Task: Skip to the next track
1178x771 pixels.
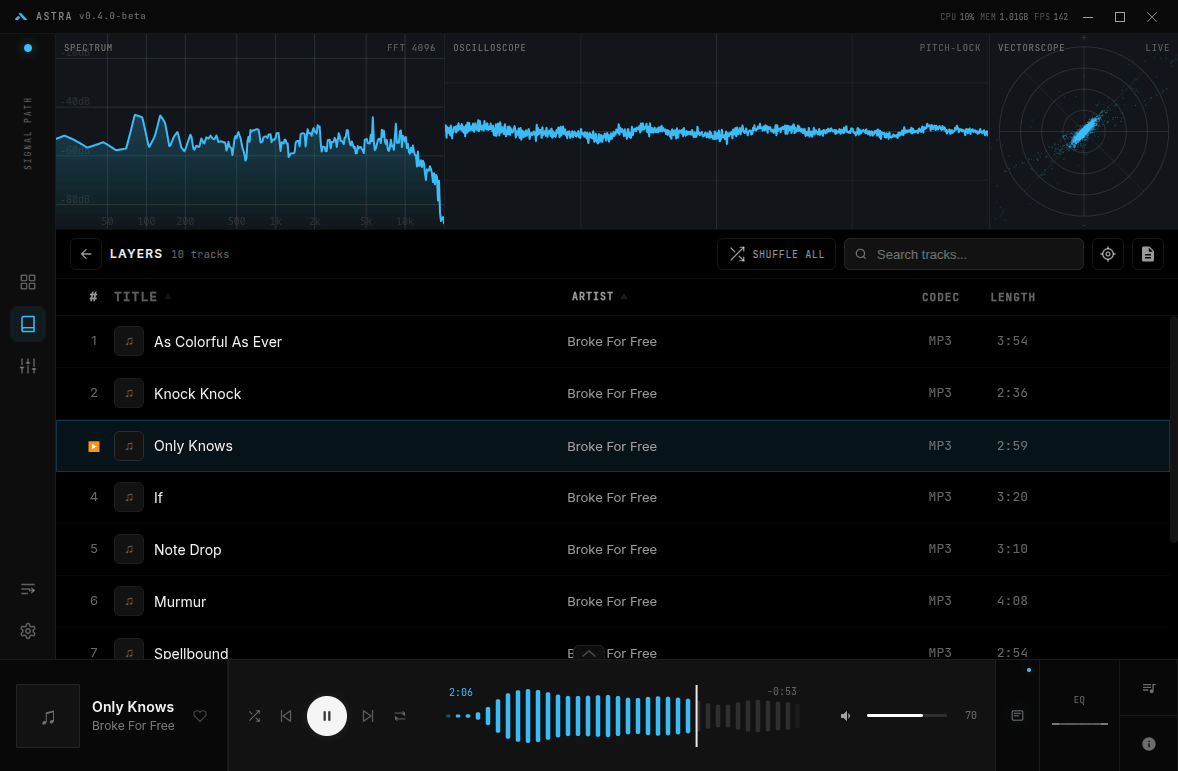Action: tap(368, 716)
